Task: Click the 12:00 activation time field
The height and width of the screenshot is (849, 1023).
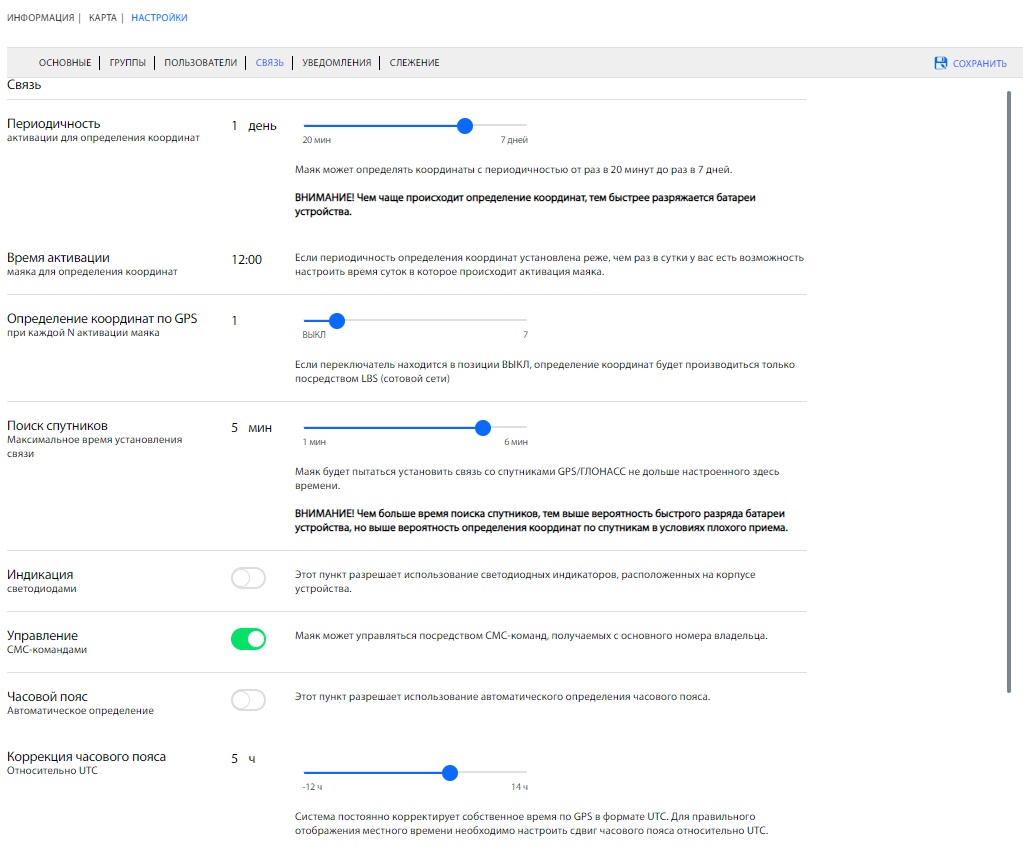Action: coord(246,260)
